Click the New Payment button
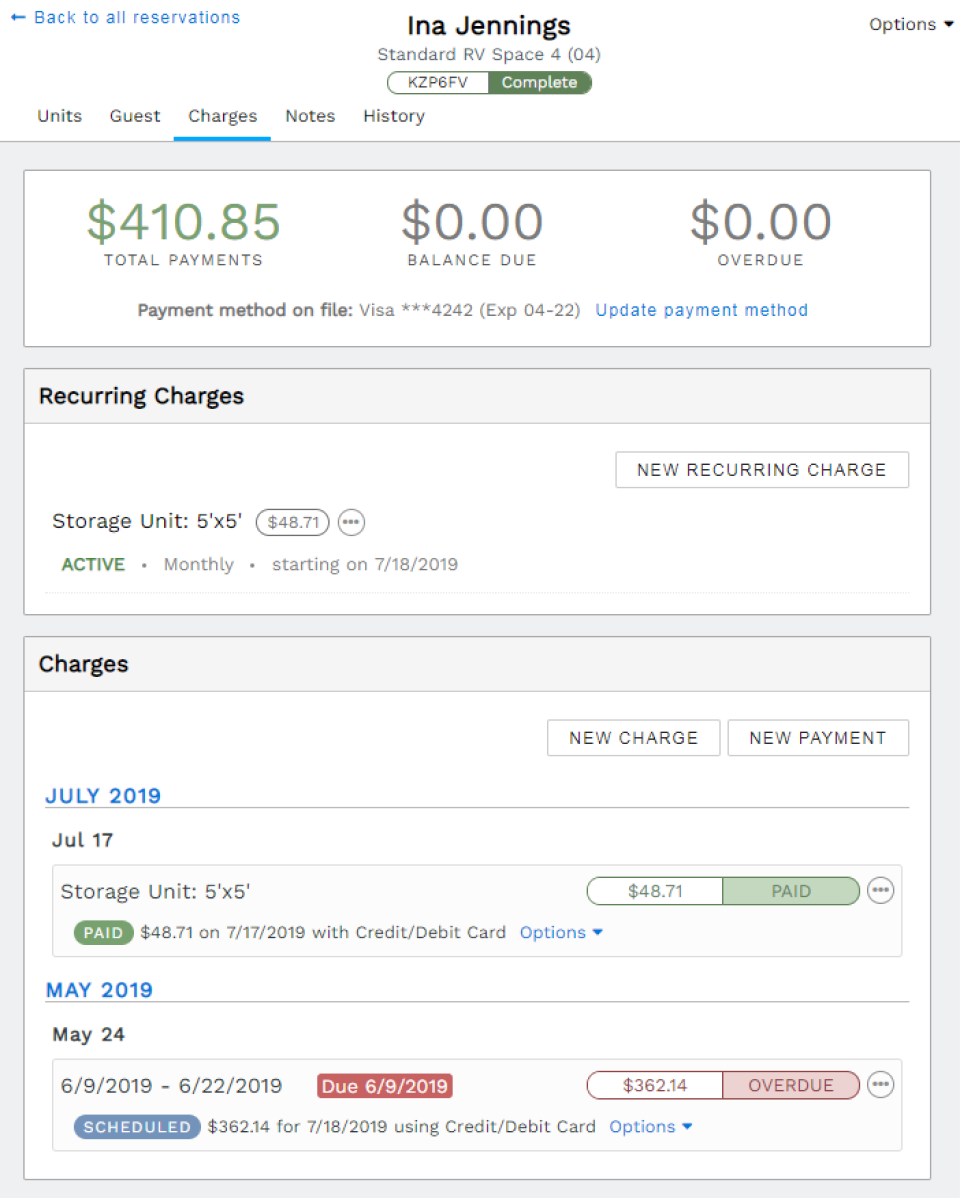 [818, 737]
